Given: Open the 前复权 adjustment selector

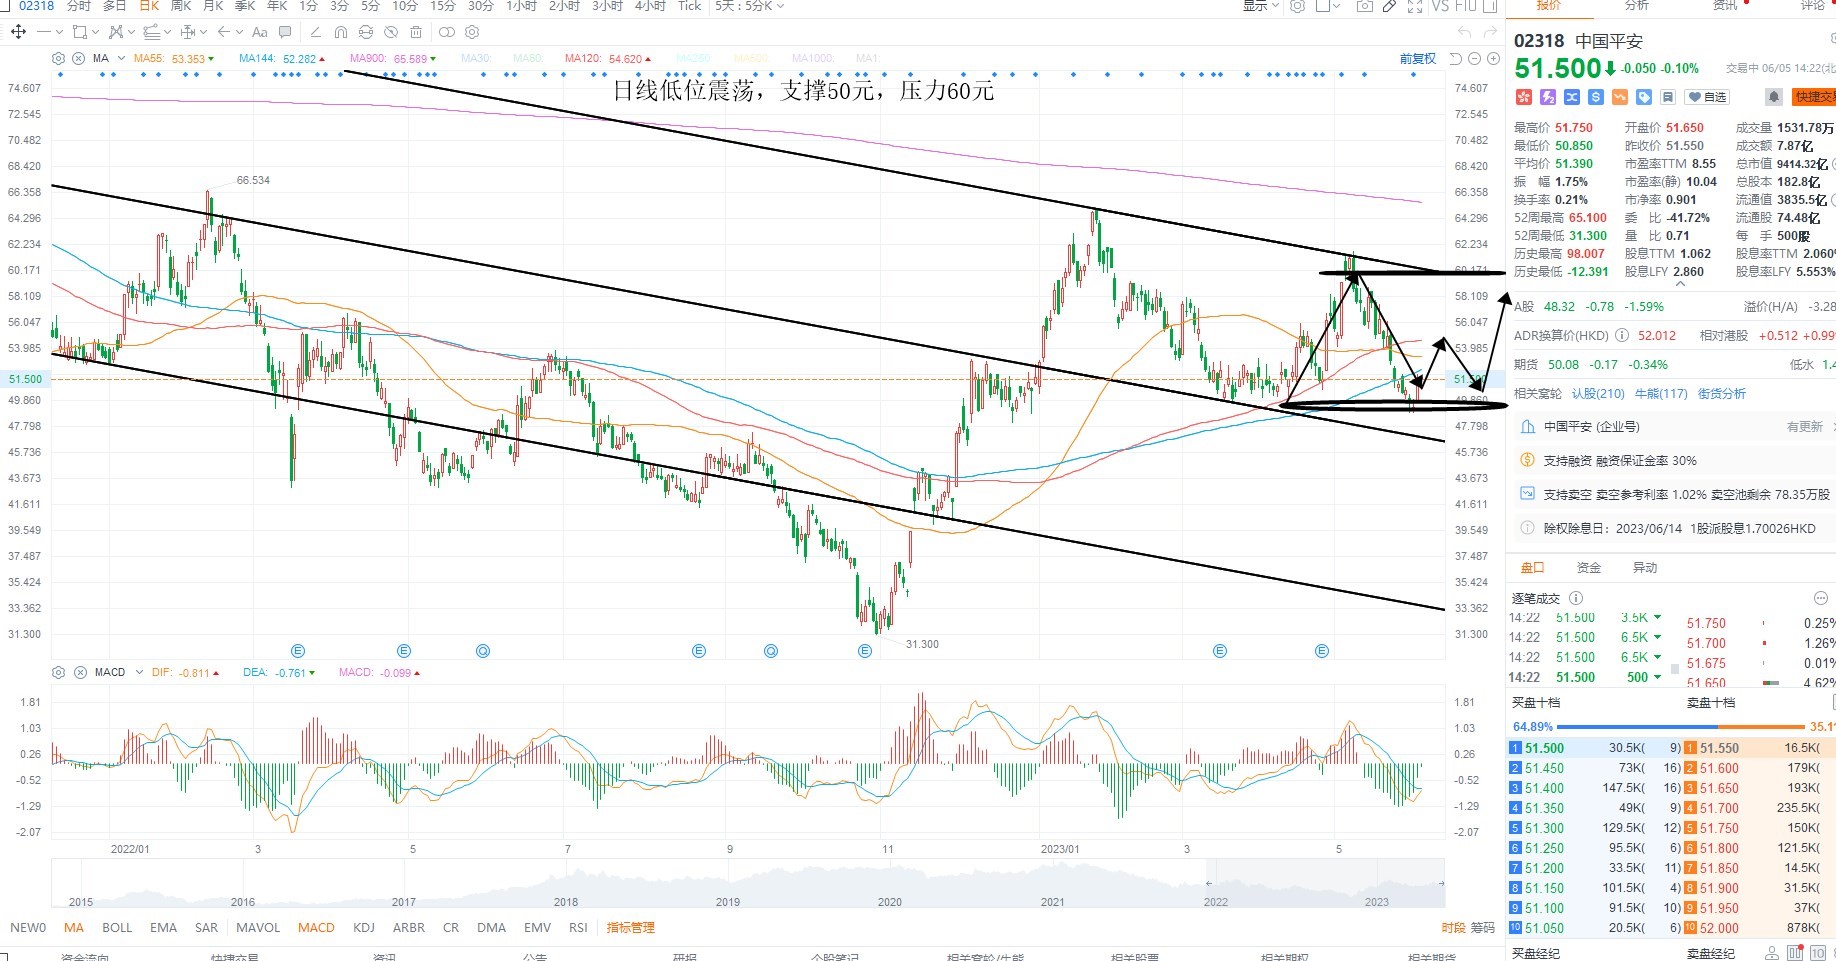Looking at the screenshot, I should click(x=1417, y=59).
